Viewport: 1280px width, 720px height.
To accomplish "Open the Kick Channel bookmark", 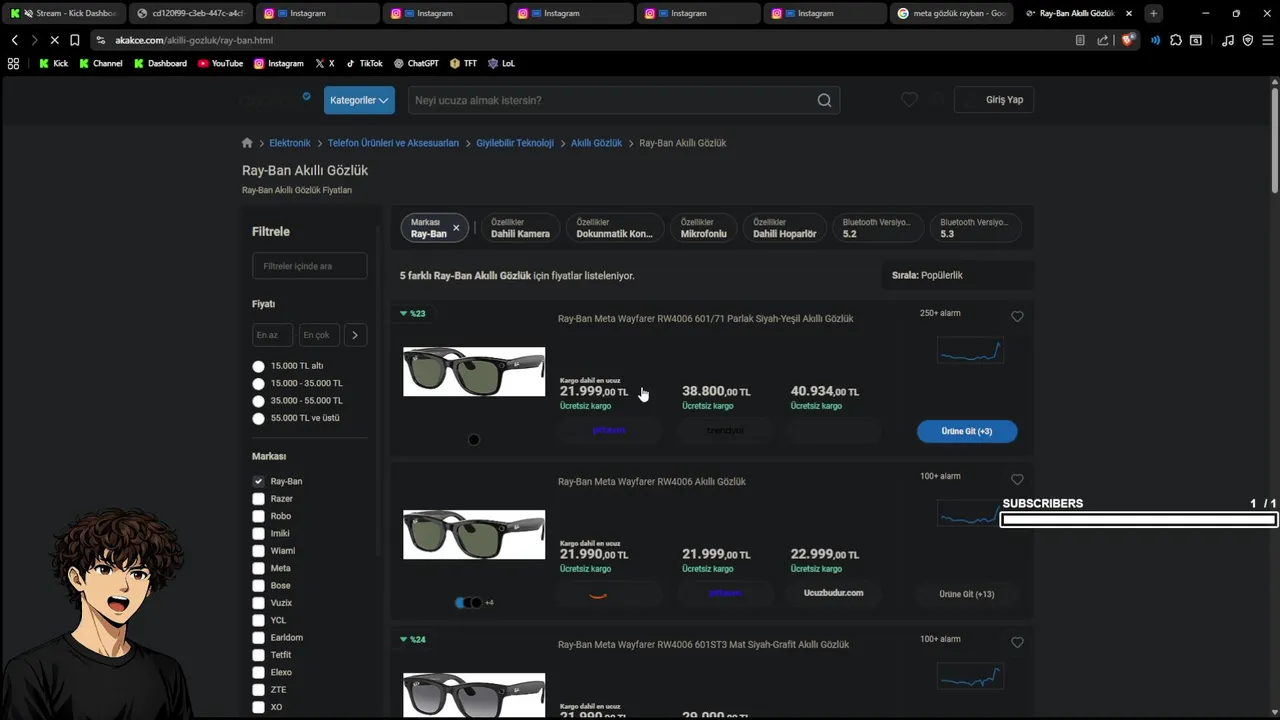I will point(100,63).
